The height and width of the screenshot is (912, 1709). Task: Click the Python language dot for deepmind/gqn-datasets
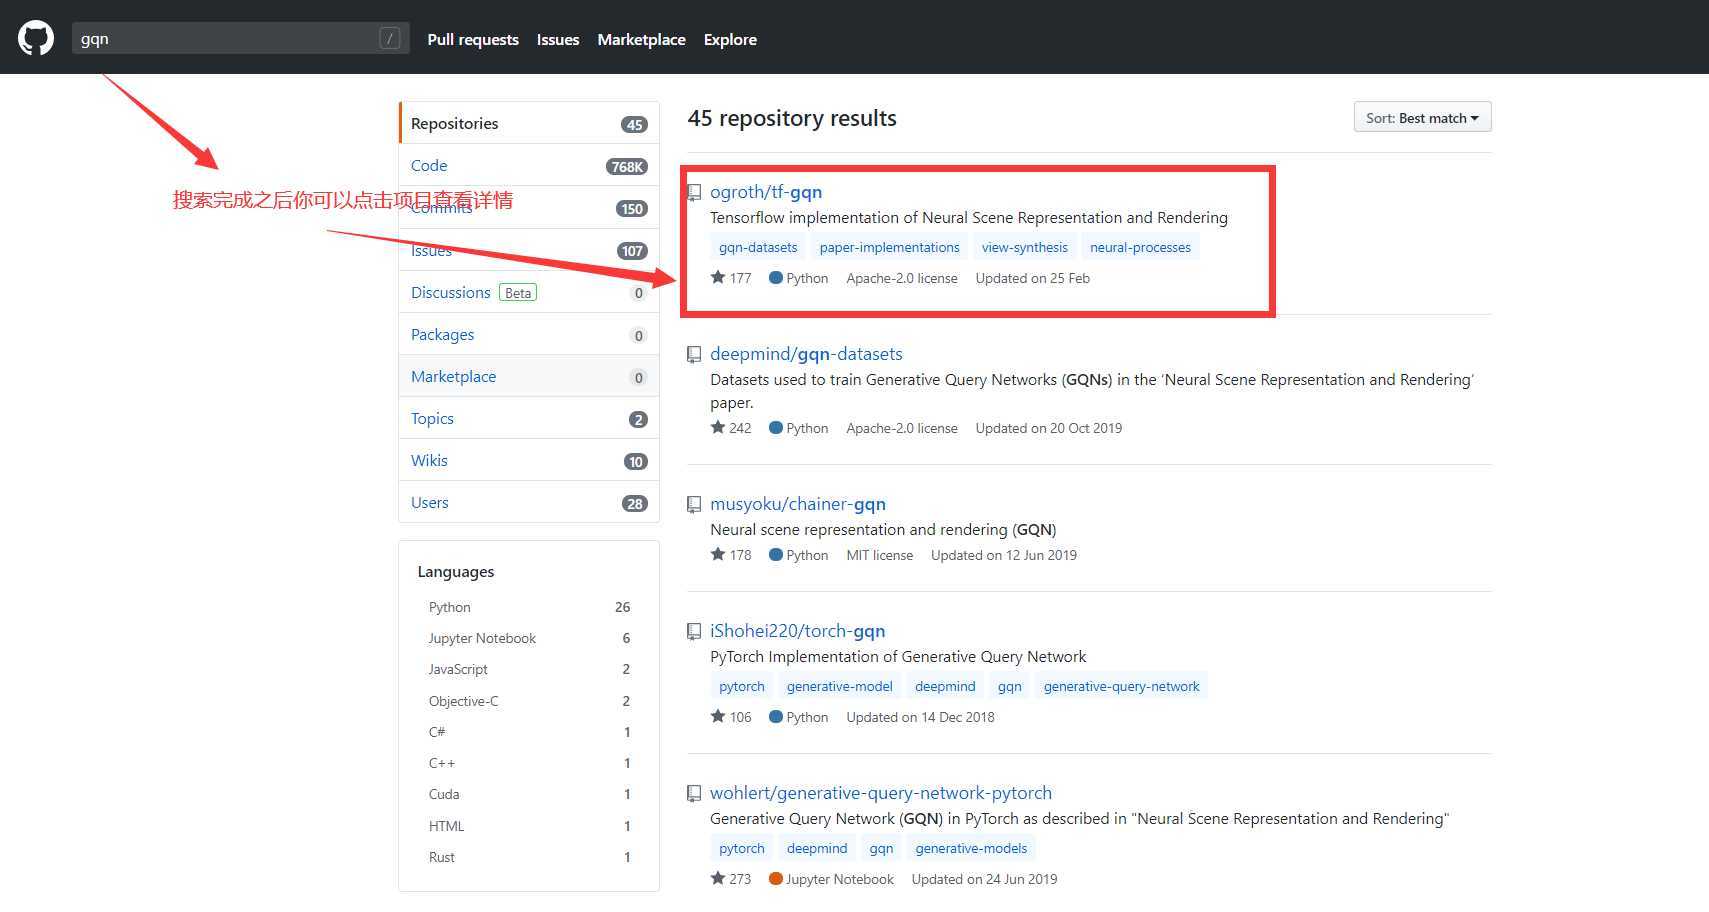pyautogui.click(x=776, y=428)
